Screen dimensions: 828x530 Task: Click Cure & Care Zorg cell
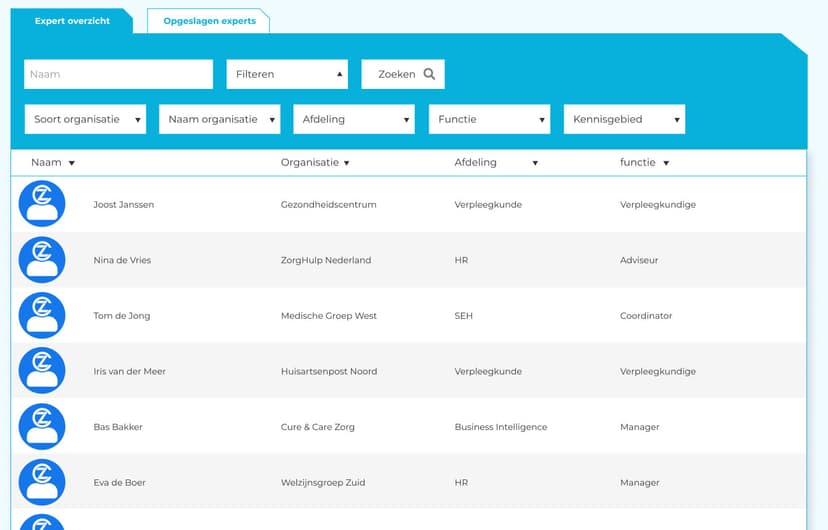pos(317,427)
